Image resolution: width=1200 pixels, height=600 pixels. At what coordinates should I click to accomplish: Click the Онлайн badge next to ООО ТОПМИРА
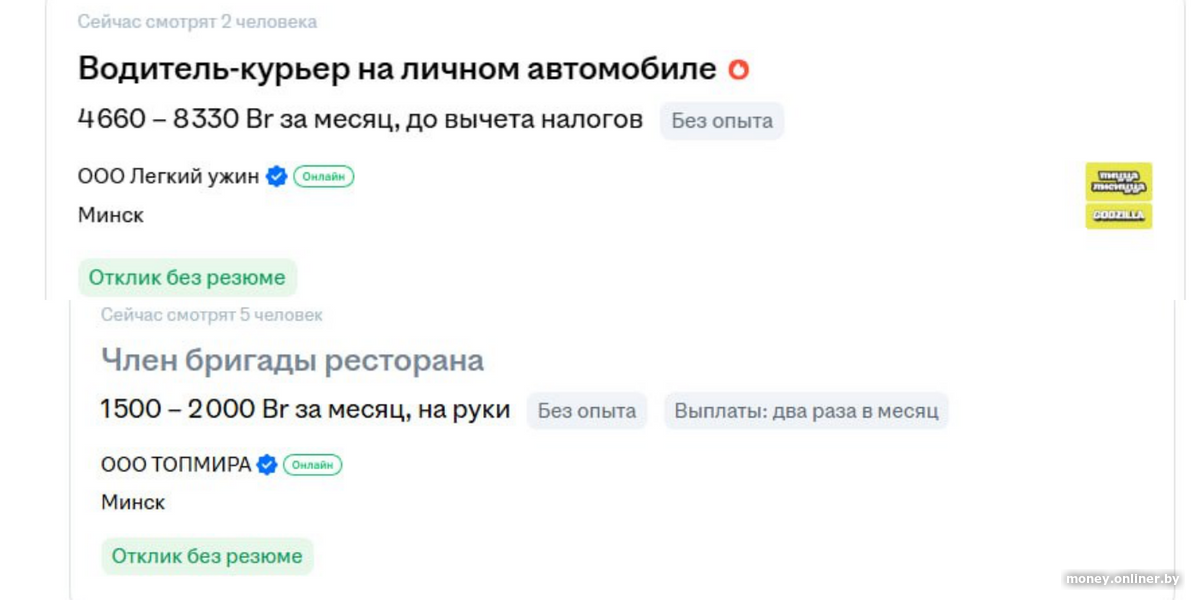[312, 465]
